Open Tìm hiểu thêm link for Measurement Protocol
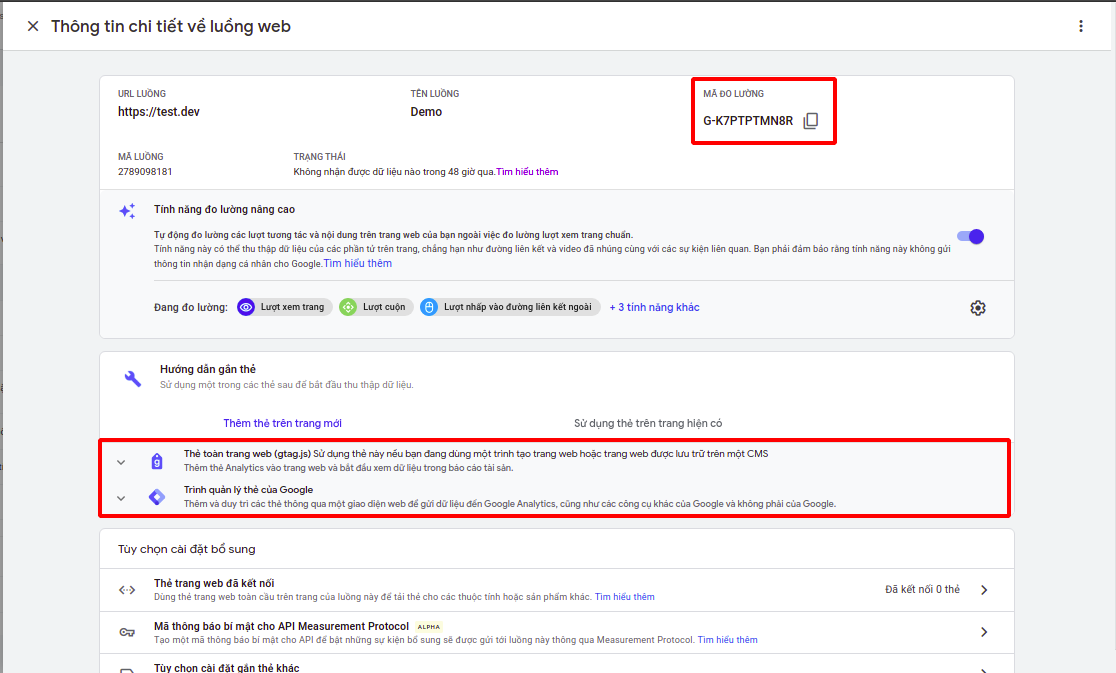1116x673 pixels. (x=727, y=640)
